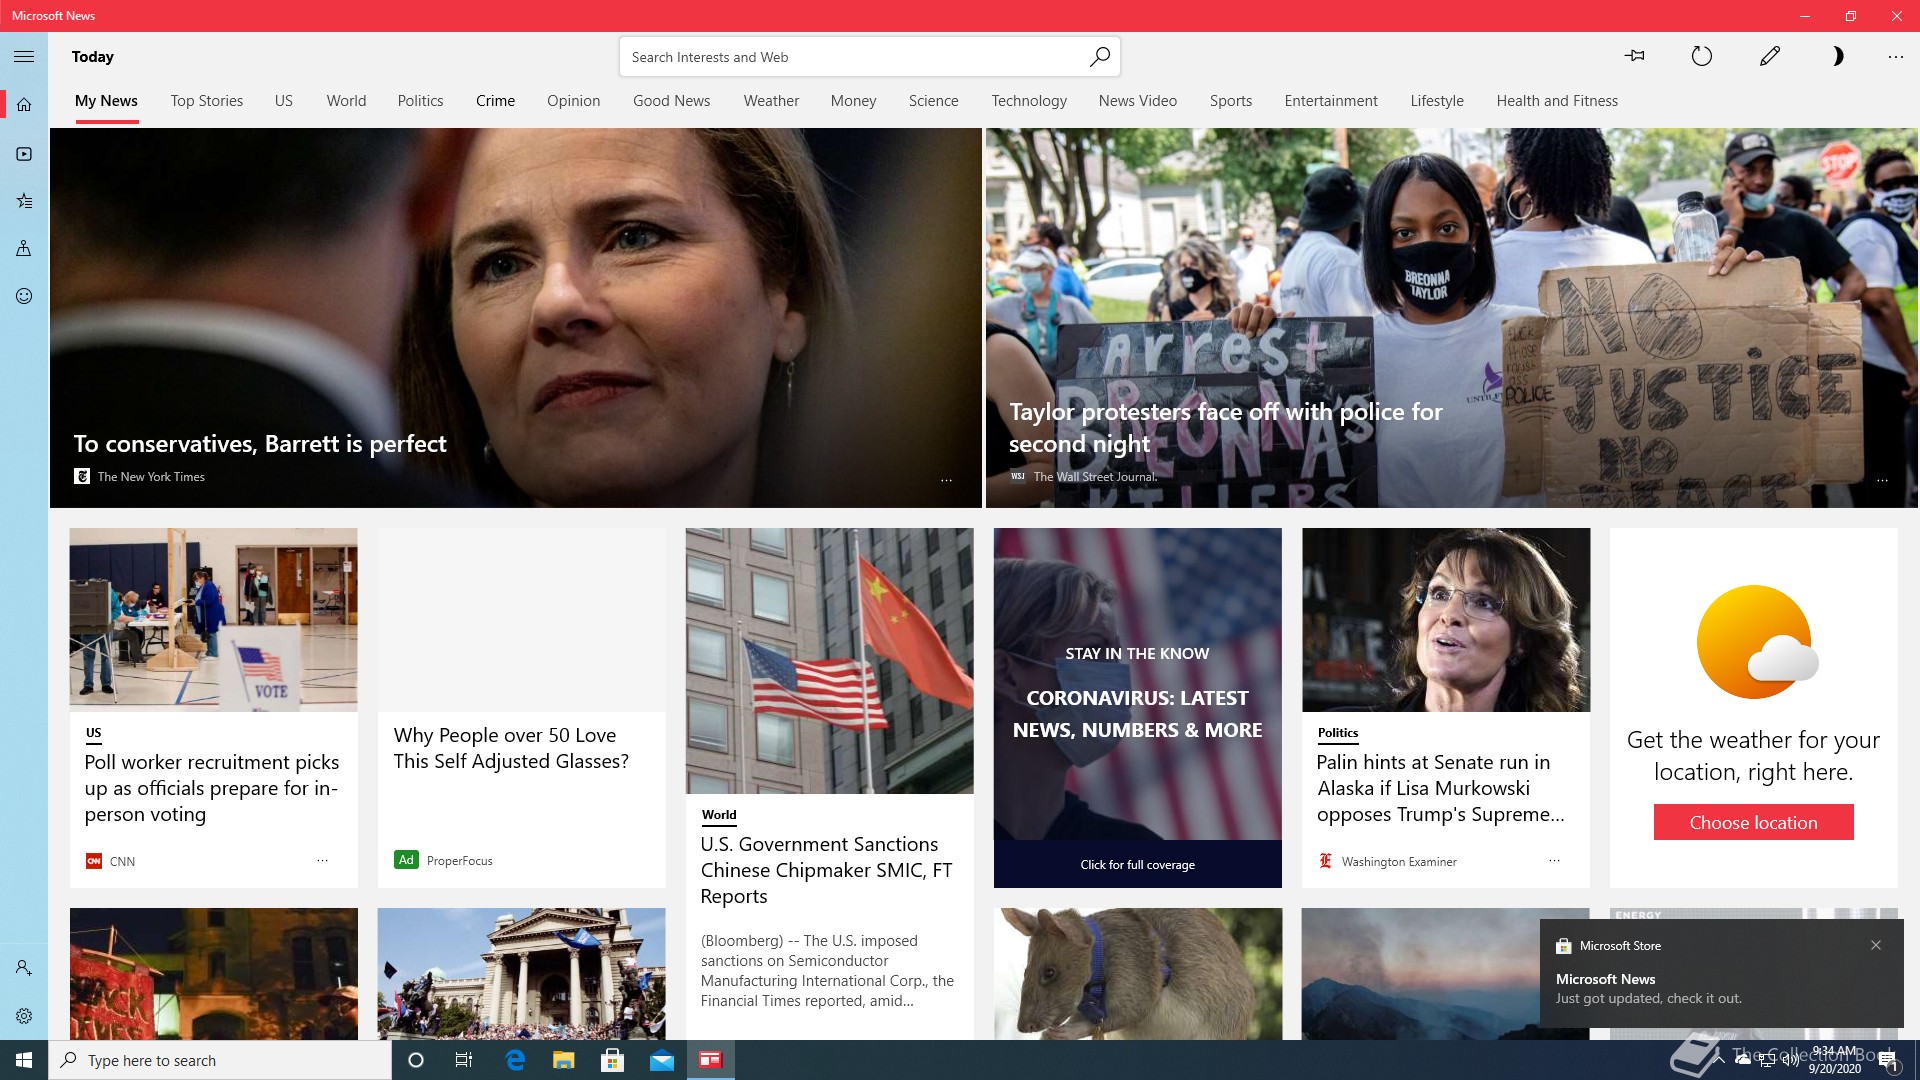
Task: Open My Interests star list icon
Action: (x=24, y=201)
